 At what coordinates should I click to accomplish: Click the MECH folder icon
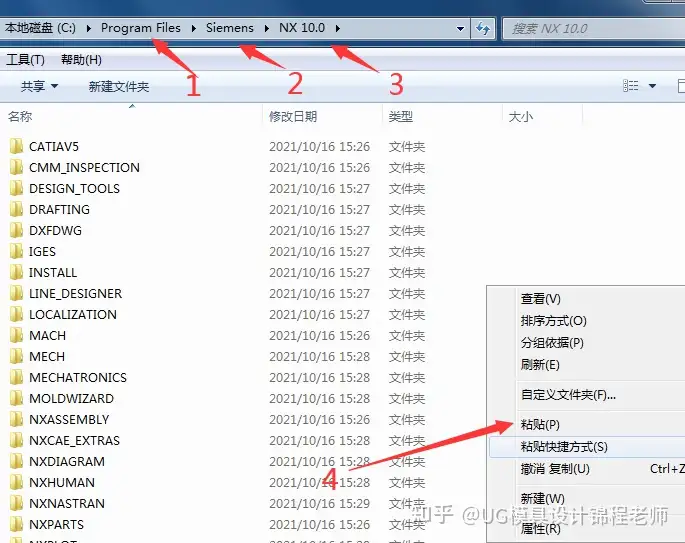click(x=16, y=356)
